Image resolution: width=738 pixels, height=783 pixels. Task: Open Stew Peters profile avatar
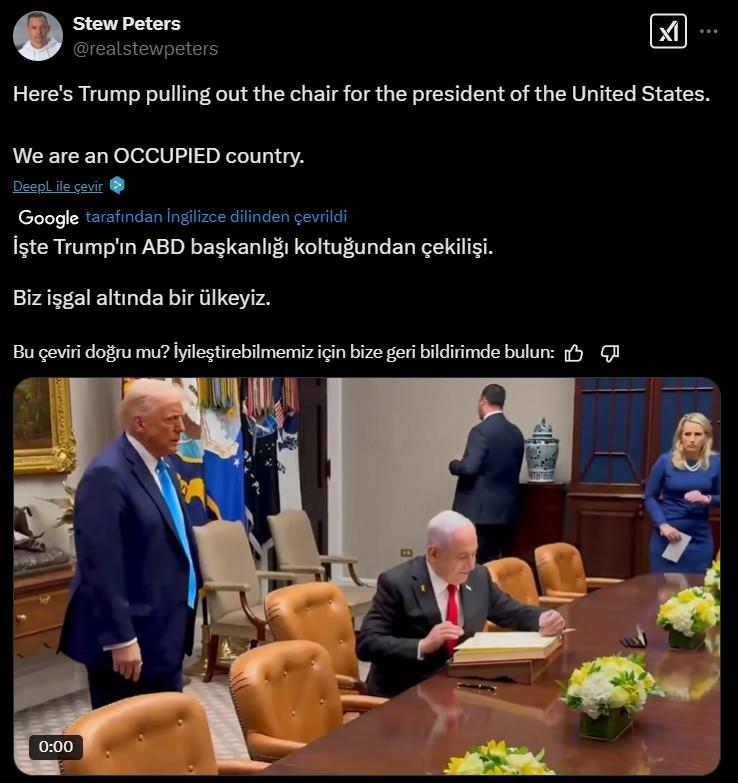coord(38,36)
